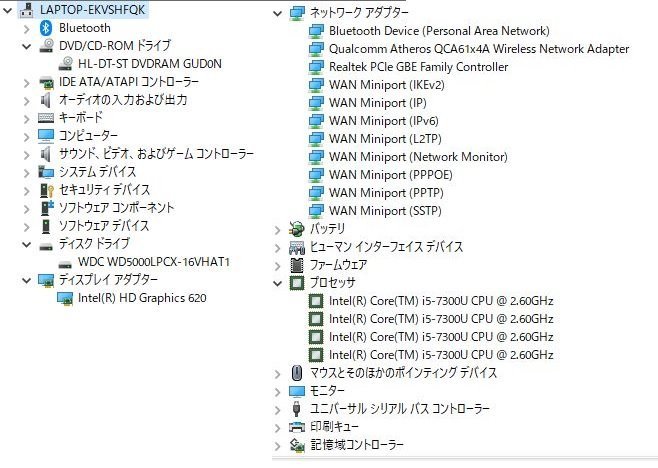The width and height of the screenshot is (658, 468).
Task: Click the Bluetooth category icon
Action: [46, 28]
